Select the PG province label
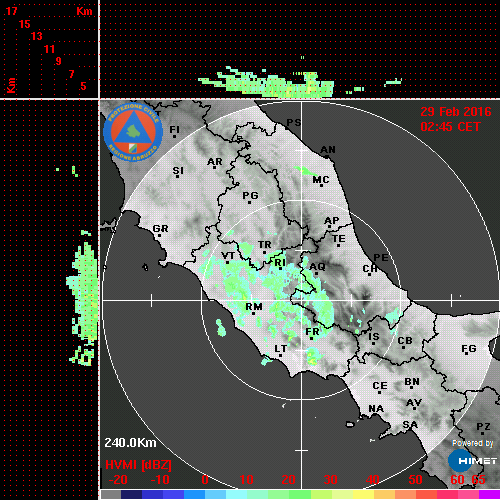Viewport: 500px width, 500px height. pos(250,195)
